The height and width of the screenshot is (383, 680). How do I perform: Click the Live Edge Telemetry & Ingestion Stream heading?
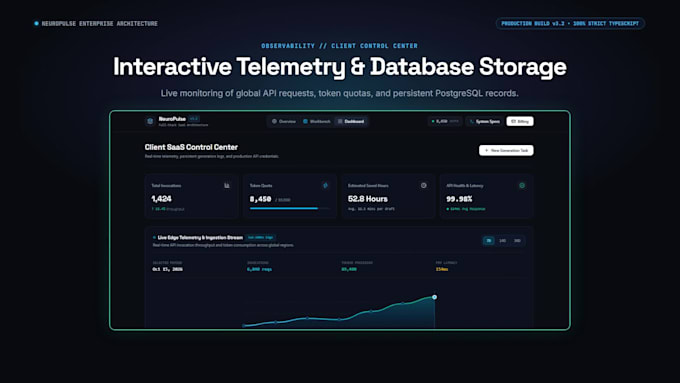200,238
